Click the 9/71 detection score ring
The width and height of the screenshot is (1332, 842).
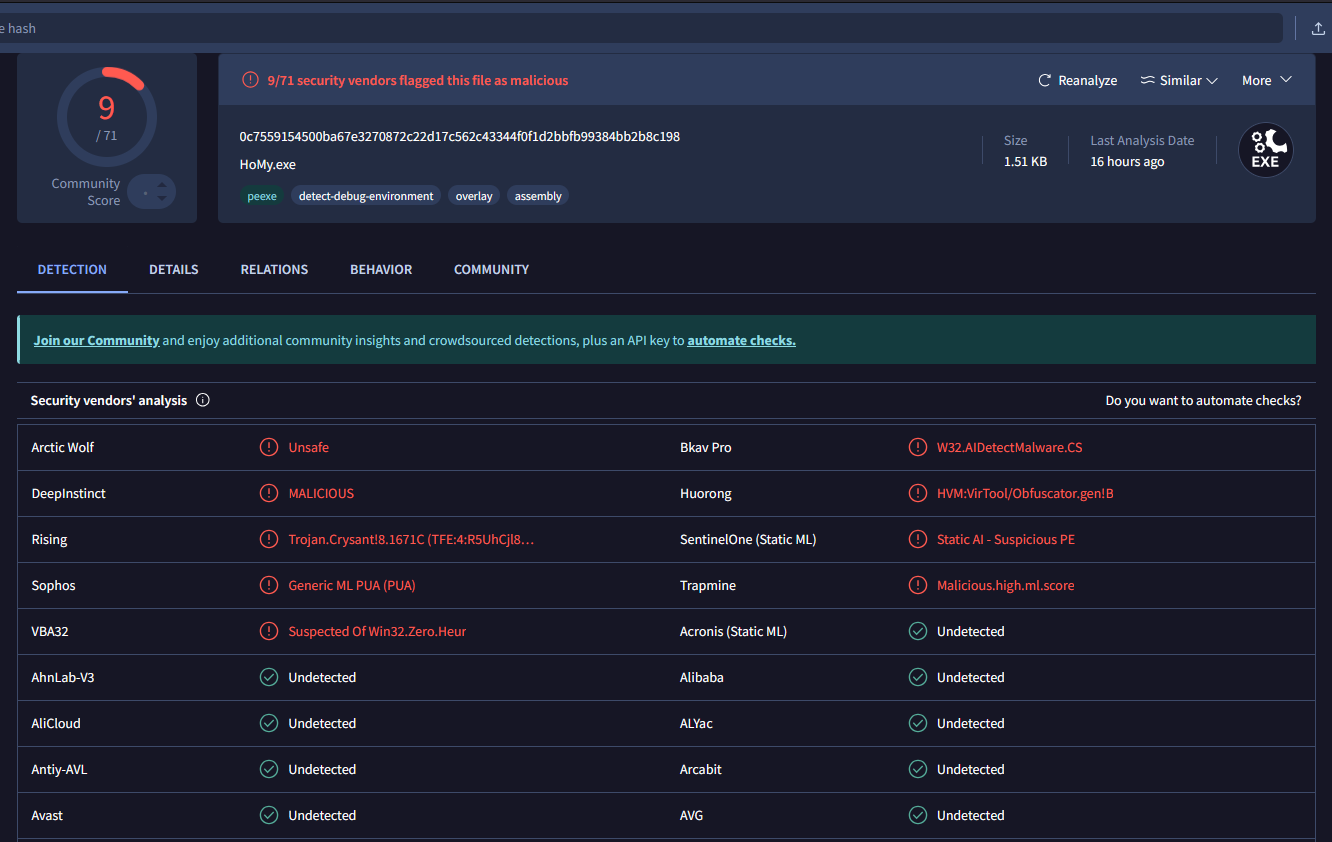tap(106, 116)
